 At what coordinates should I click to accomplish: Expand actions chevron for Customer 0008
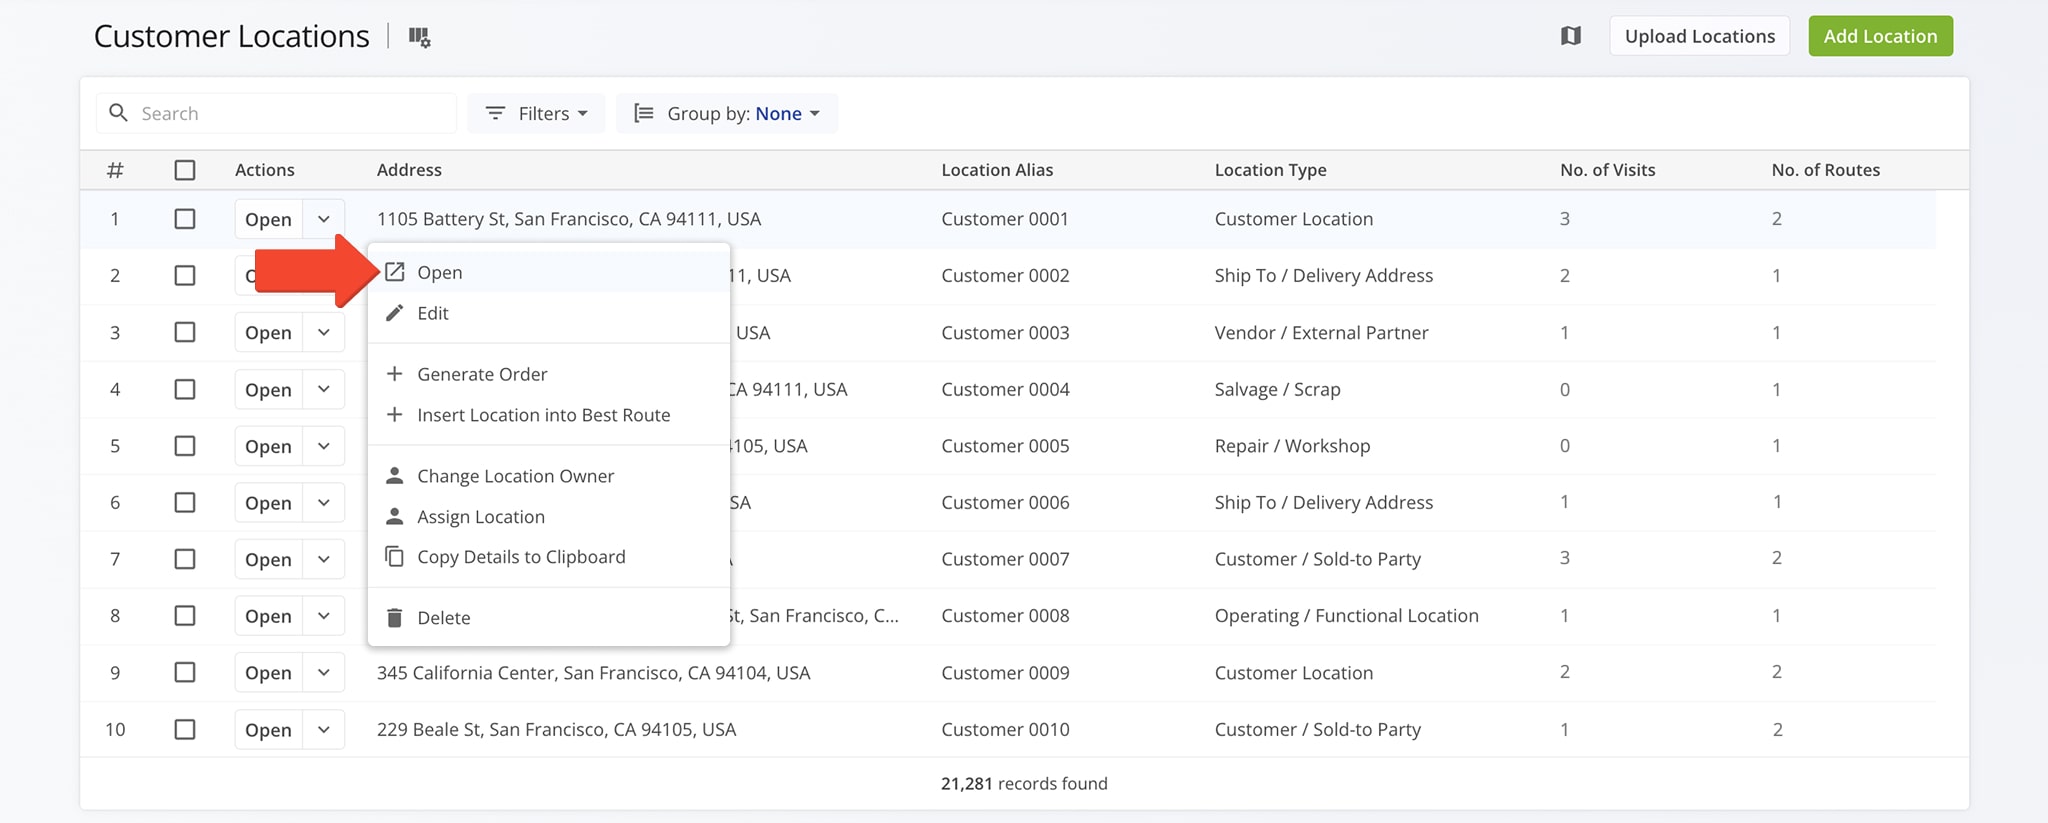point(324,616)
